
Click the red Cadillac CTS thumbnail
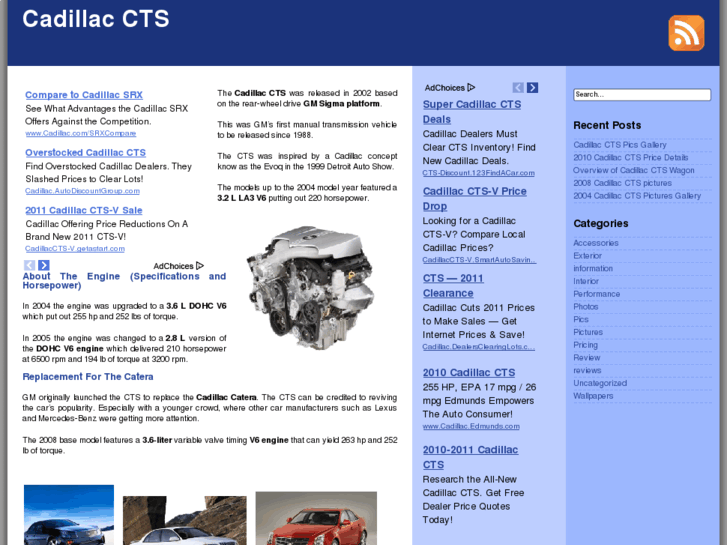tap(316, 518)
